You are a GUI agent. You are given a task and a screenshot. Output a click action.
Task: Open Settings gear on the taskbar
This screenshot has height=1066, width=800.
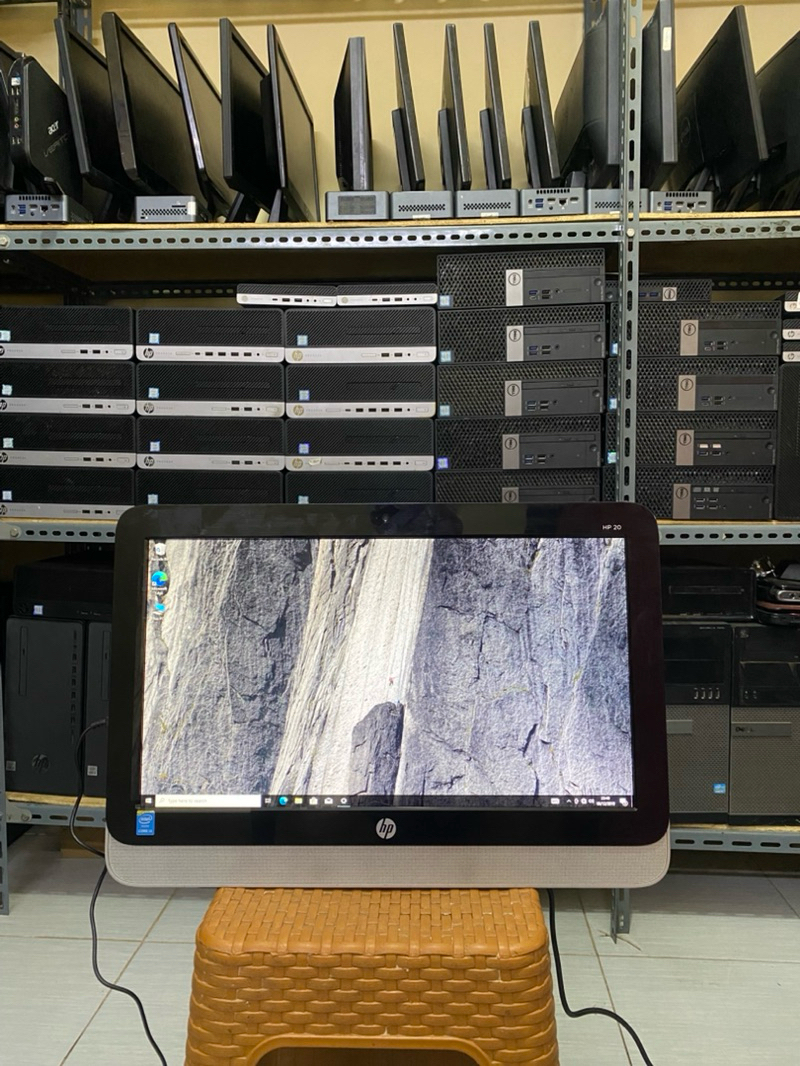pyautogui.click(x=344, y=801)
